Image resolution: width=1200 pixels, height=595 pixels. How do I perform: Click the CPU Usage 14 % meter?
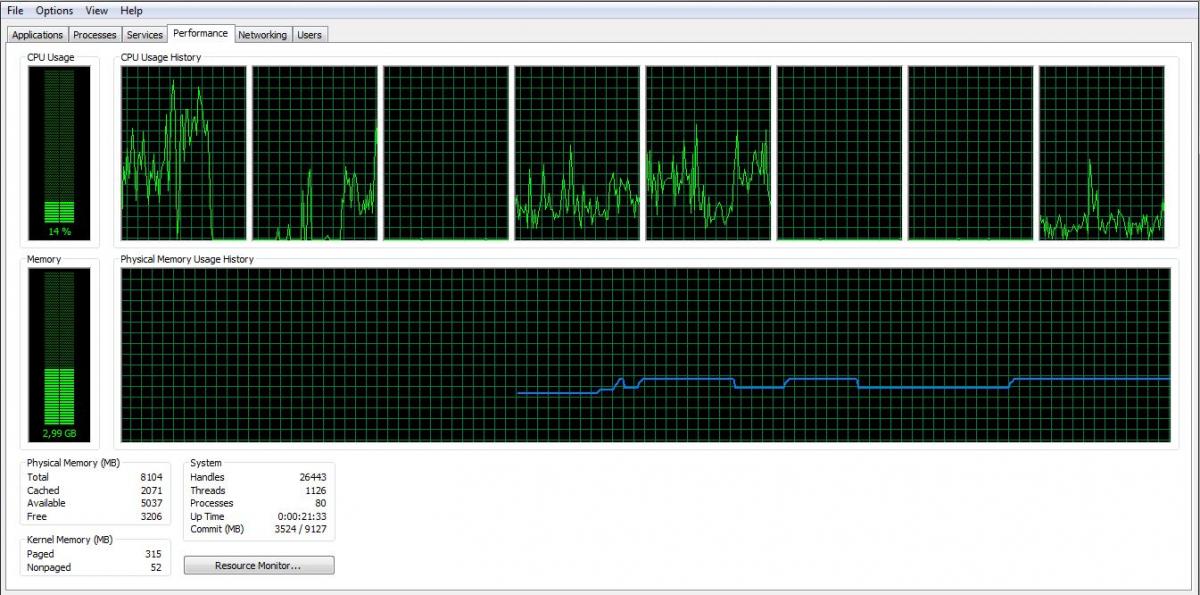[x=60, y=153]
